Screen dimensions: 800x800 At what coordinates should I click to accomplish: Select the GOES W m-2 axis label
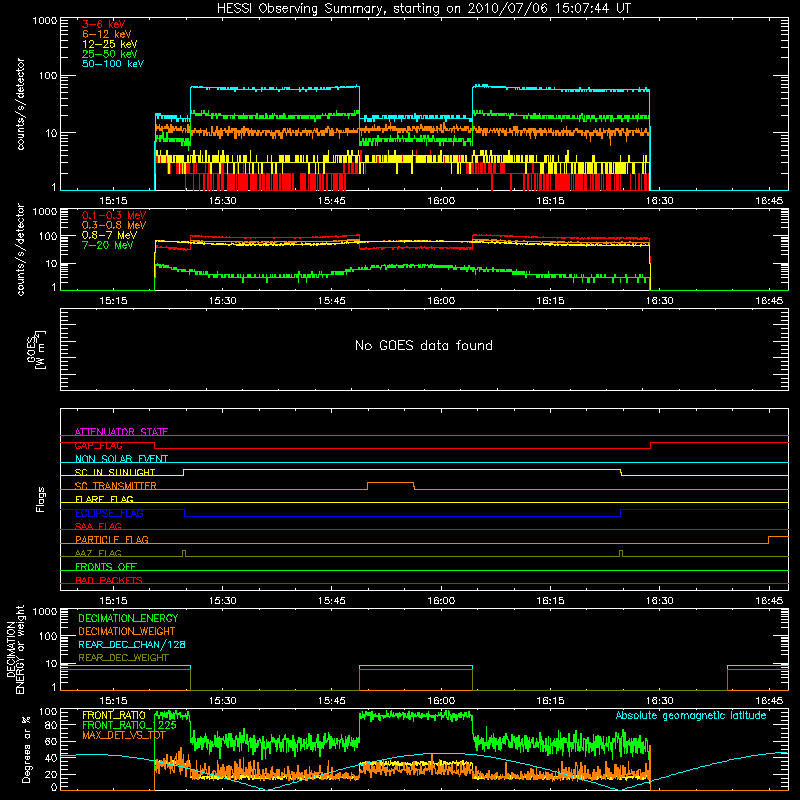pyautogui.click(x=36, y=349)
